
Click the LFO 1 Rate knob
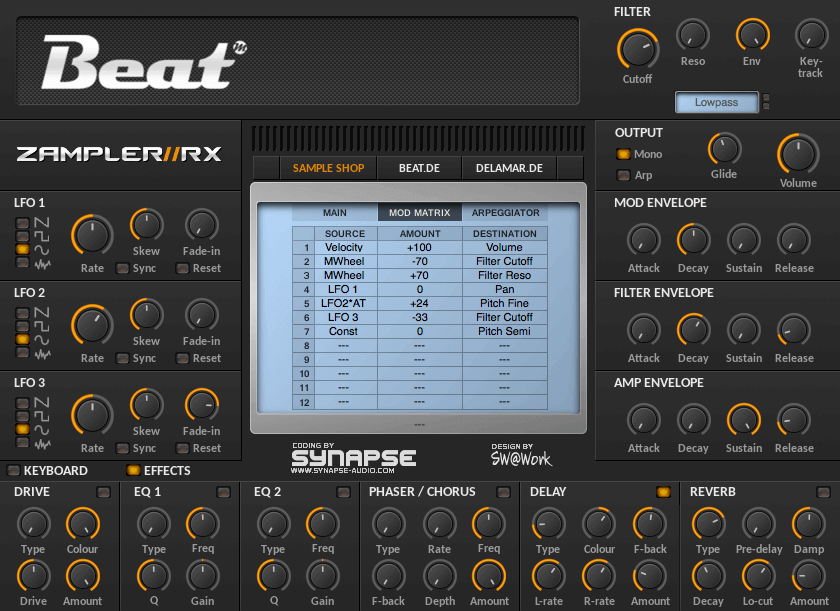coord(92,235)
